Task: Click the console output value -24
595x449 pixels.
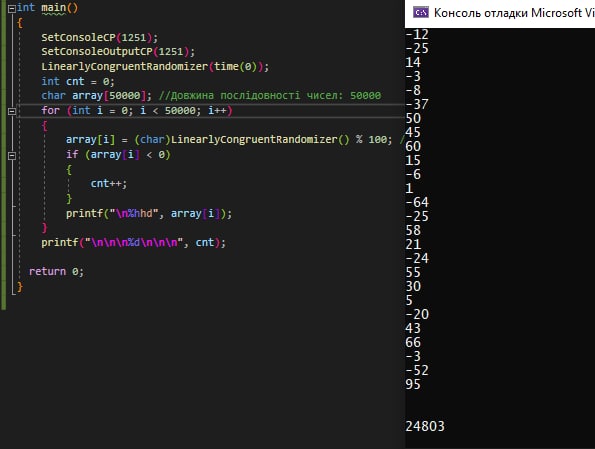Action: click(417, 258)
